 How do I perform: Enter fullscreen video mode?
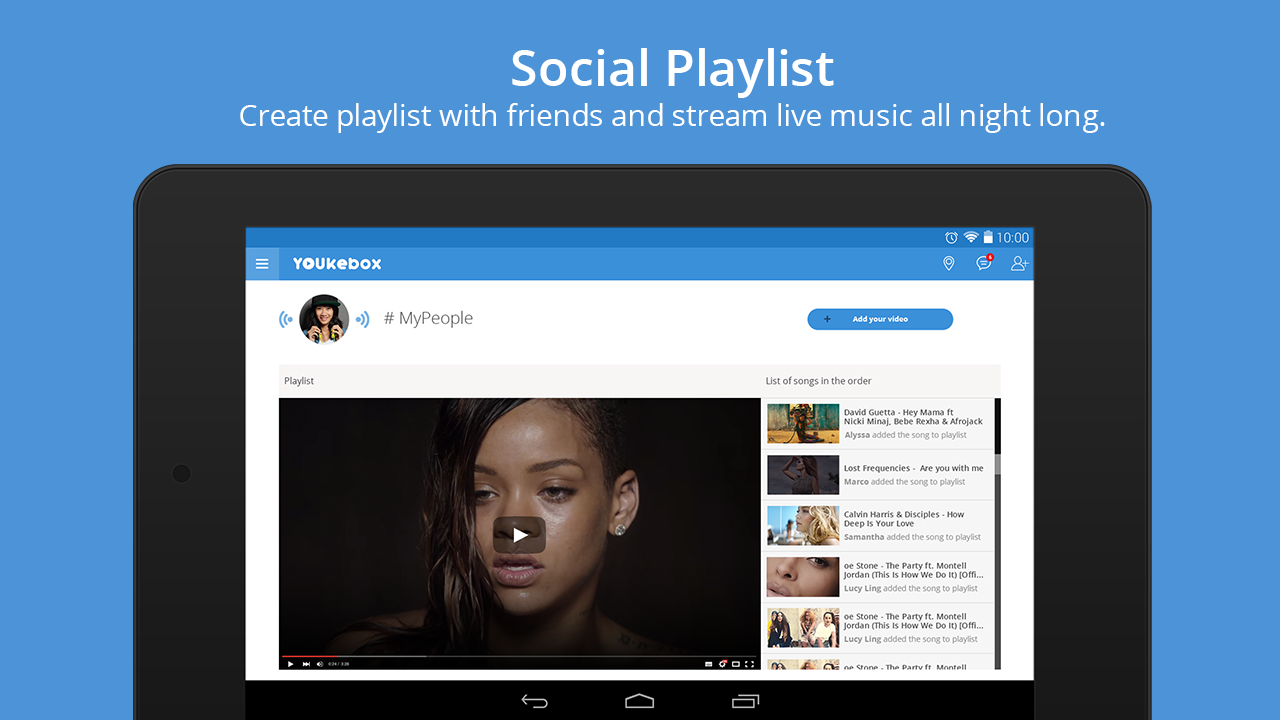coord(749,664)
